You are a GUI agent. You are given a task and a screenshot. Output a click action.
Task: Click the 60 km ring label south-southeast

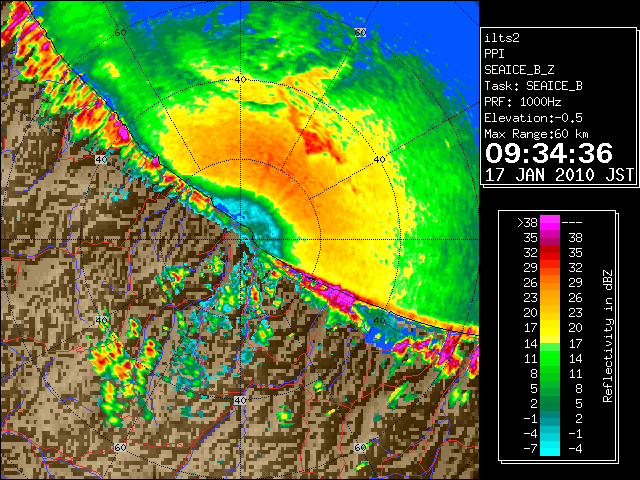tap(360, 447)
